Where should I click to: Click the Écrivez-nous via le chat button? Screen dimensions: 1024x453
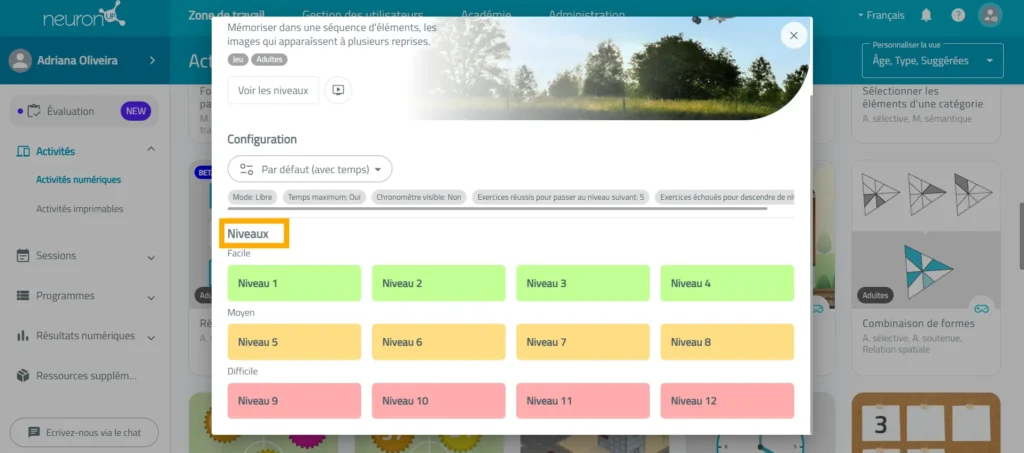click(84, 432)
